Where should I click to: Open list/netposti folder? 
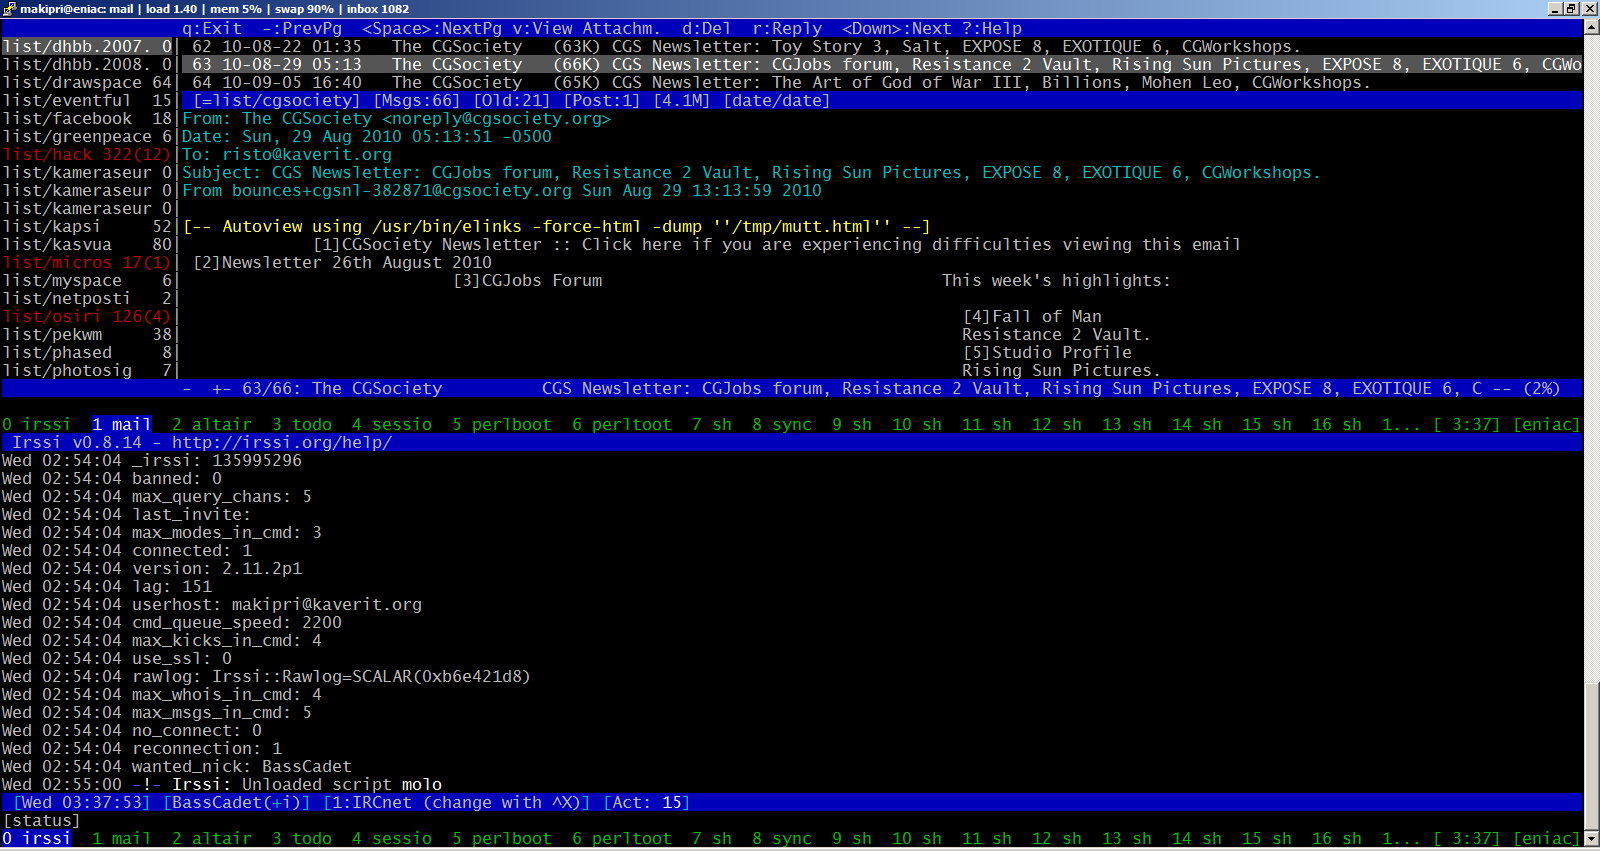87,298
